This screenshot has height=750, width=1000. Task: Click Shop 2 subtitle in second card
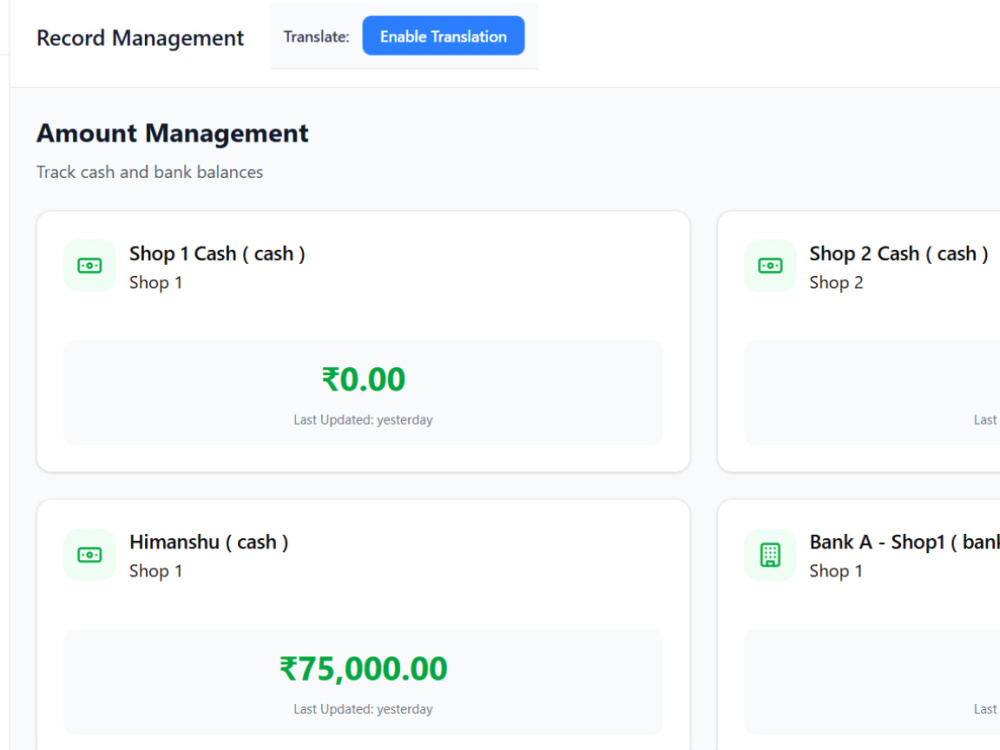click(x=836, y=283)
